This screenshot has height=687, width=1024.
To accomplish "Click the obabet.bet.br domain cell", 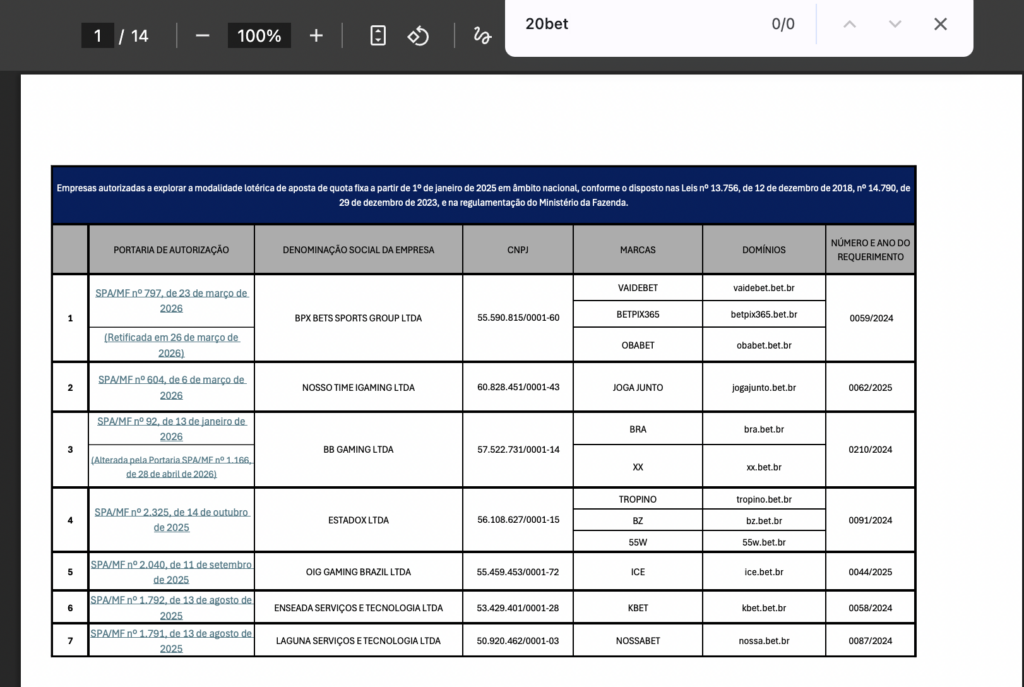I will pyautogui.click(x=763, y=345).
